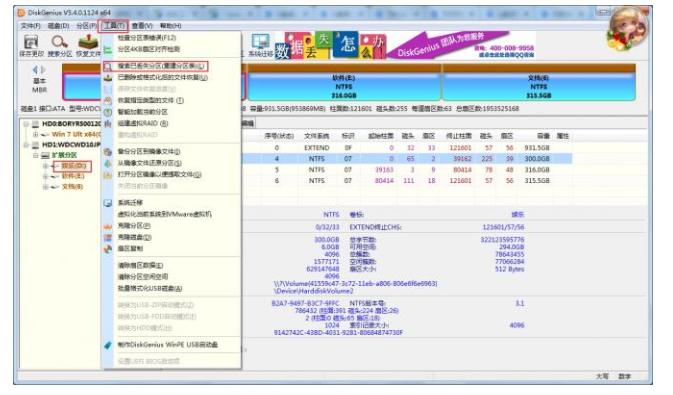
Task: Expand the 娱乐(D:) tree node
Action: (x=45, y=166)
